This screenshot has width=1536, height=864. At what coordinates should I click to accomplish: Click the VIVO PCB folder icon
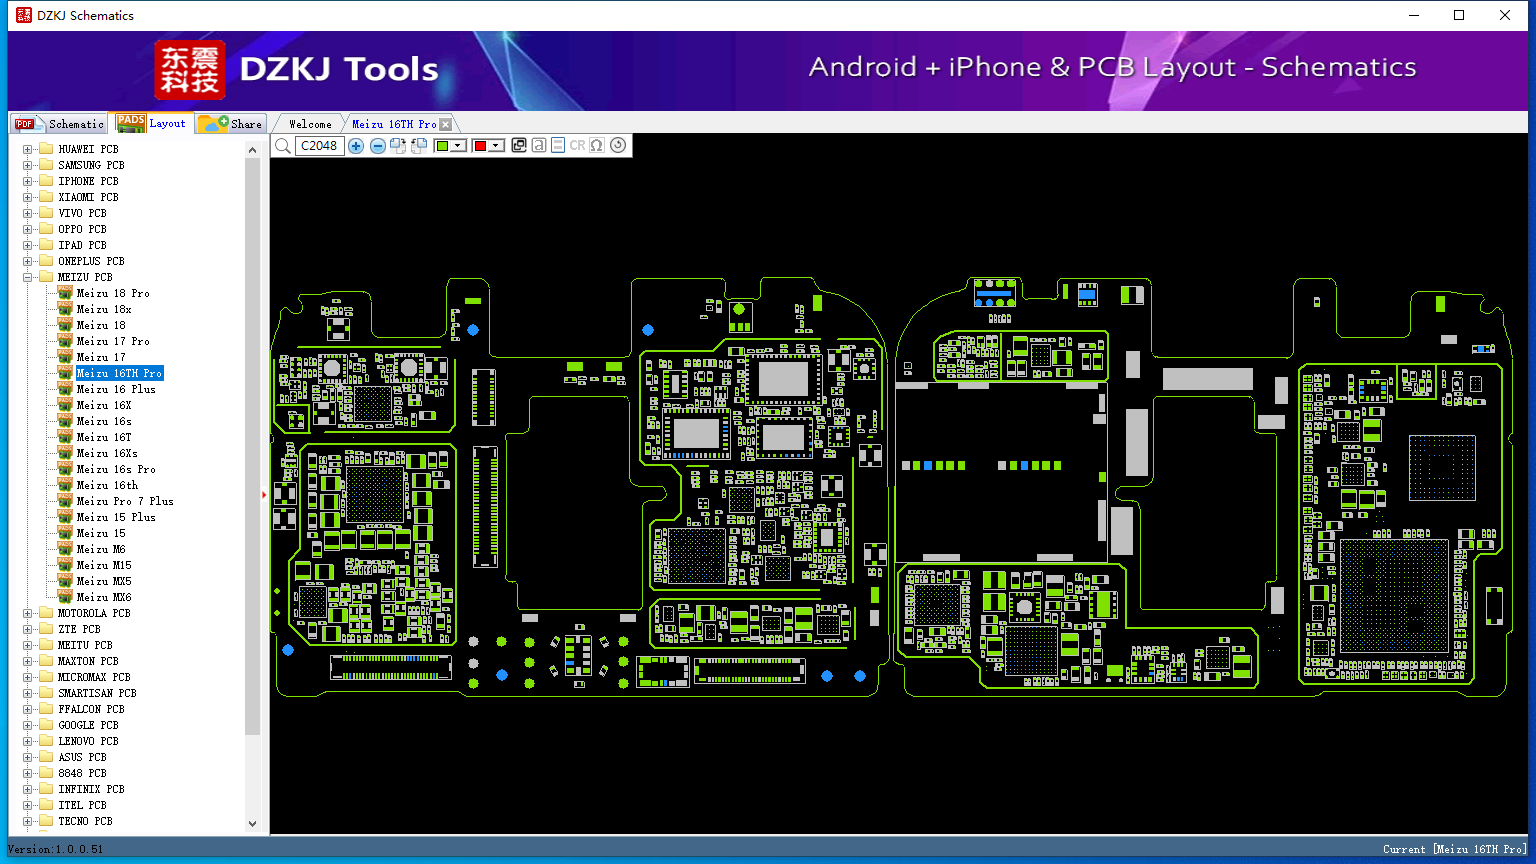click(x=45, y=213)
